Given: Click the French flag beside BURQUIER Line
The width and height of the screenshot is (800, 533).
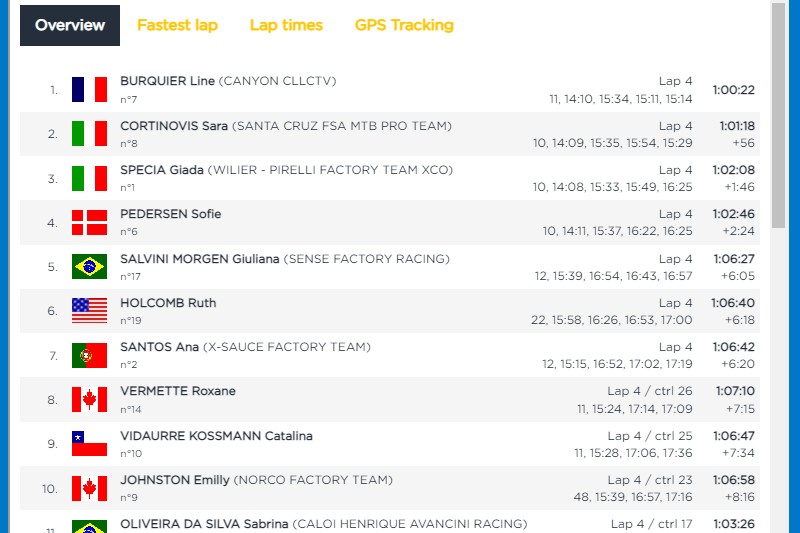Looking at the screenshot, I should [89, 90].
